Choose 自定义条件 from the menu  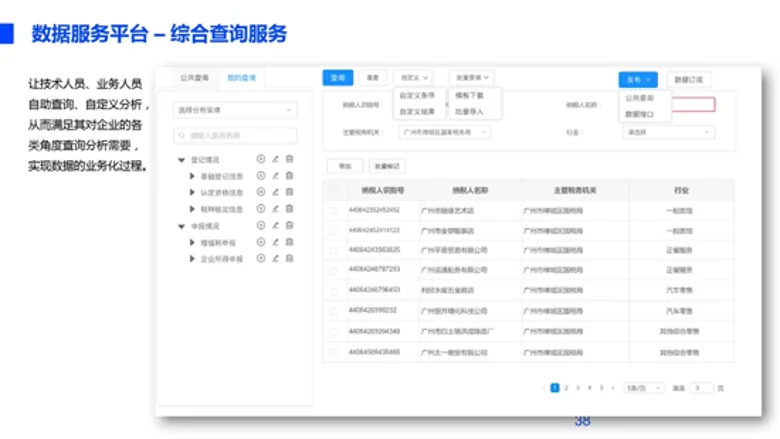[417, 95]
